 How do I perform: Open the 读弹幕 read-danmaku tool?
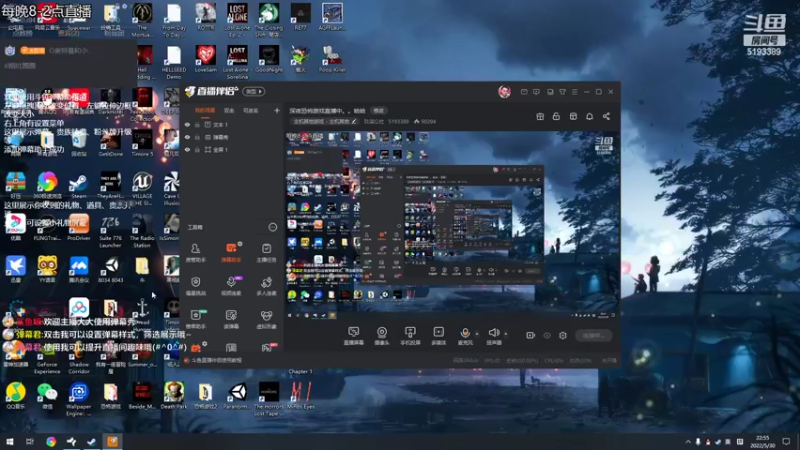tap(231, 319)
